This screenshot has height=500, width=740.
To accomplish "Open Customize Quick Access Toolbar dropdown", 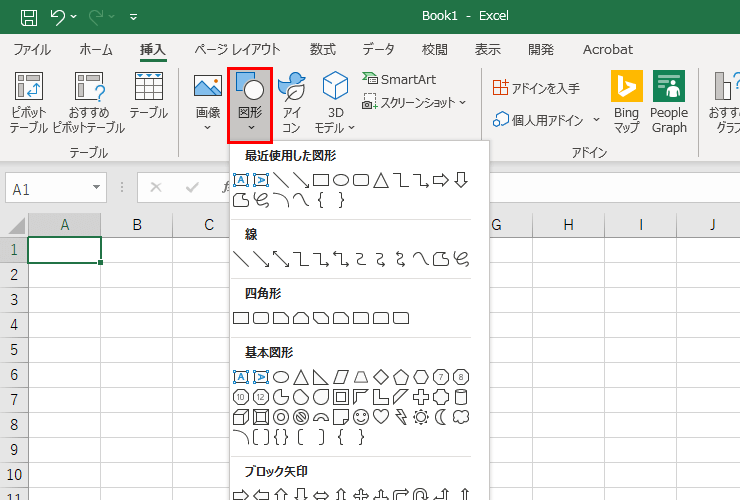I will coord(134,17).
